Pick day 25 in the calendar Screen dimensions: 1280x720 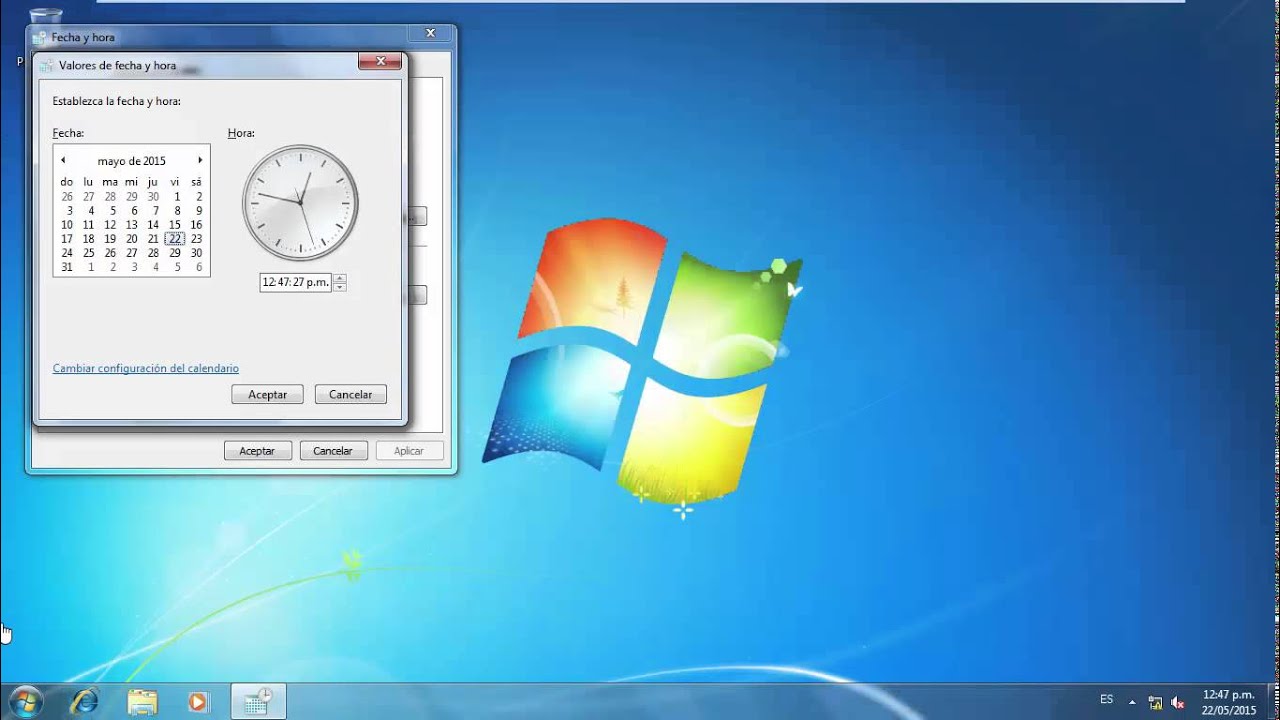coord(88,253)
